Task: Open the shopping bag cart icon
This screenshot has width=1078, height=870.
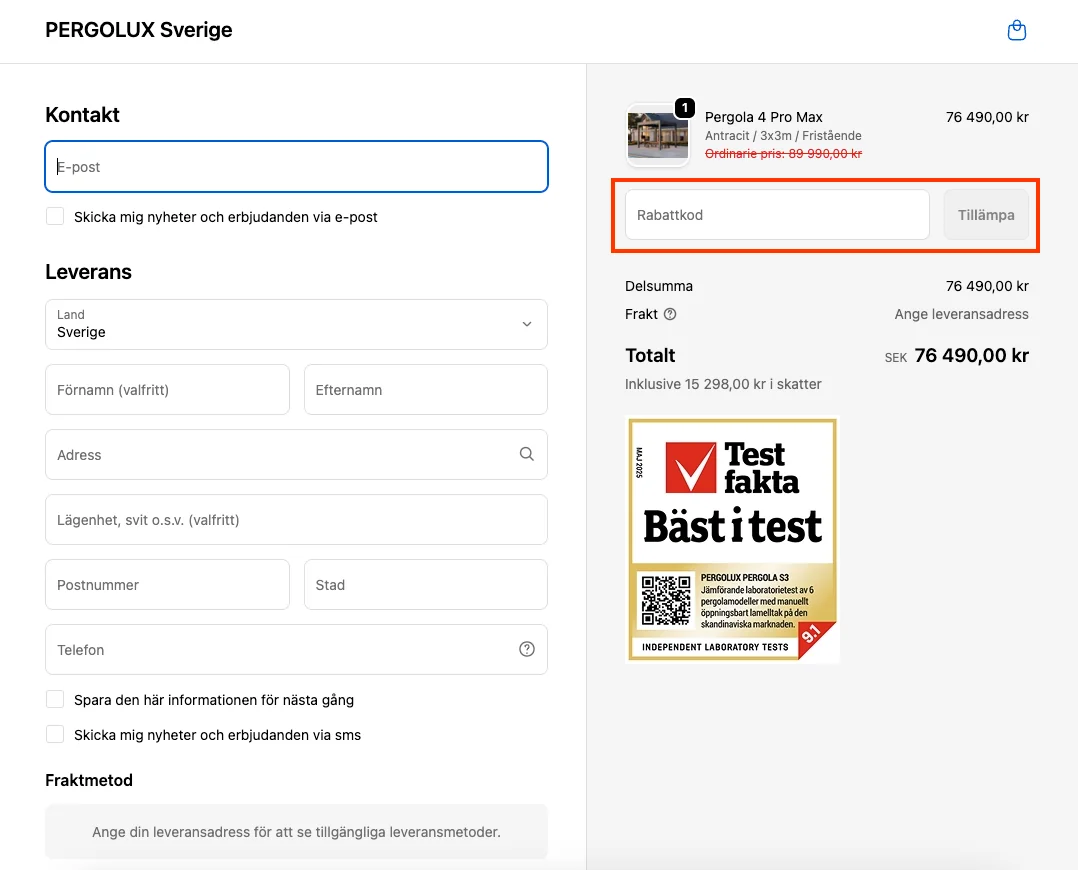Action: pyautogui.click(x=1016, y=30)
